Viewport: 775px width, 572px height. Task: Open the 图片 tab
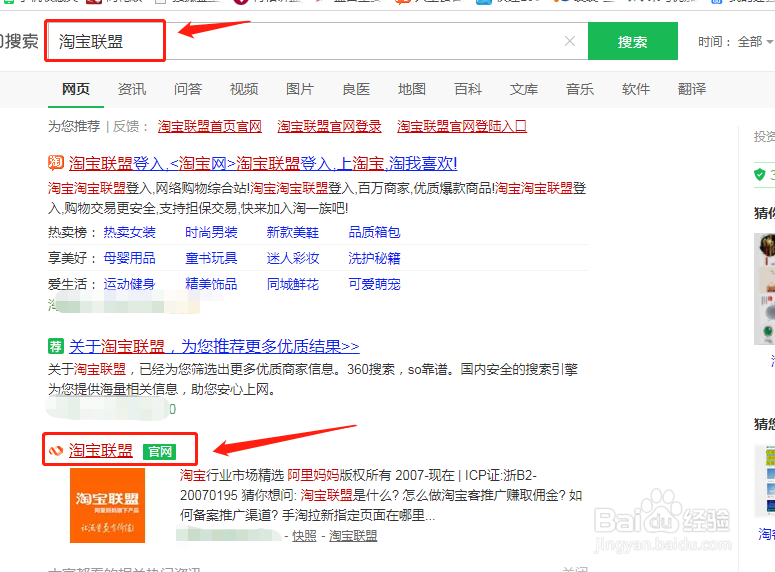(300, 89)
